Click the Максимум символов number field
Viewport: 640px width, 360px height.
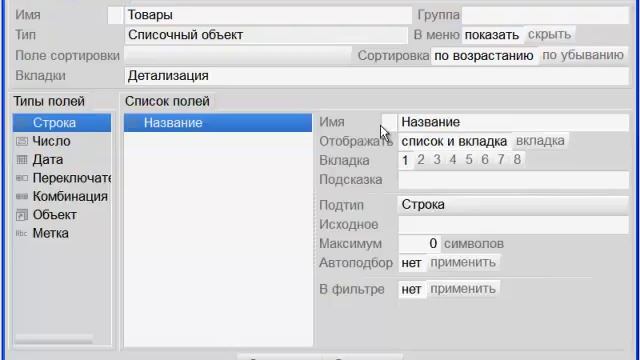click(419, 244)
